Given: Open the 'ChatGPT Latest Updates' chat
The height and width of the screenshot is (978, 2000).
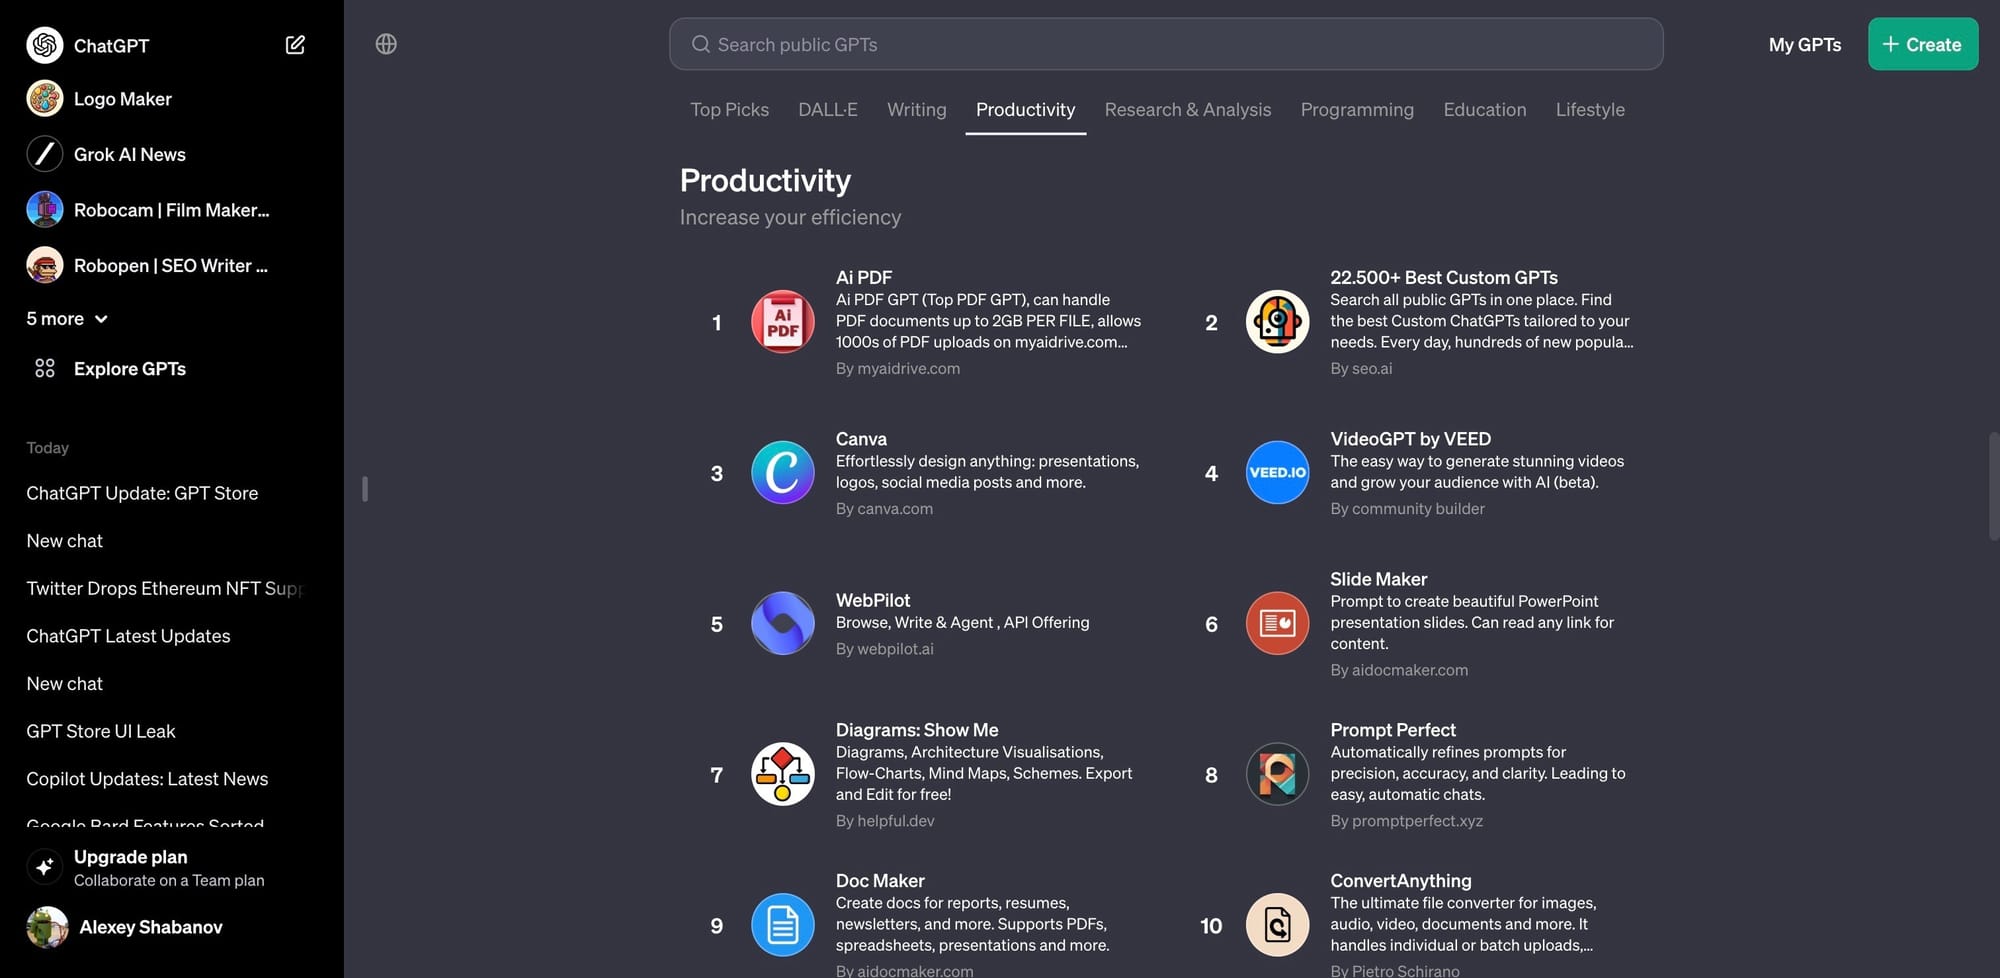Looking at the screenshot, I should click(128, 636).
